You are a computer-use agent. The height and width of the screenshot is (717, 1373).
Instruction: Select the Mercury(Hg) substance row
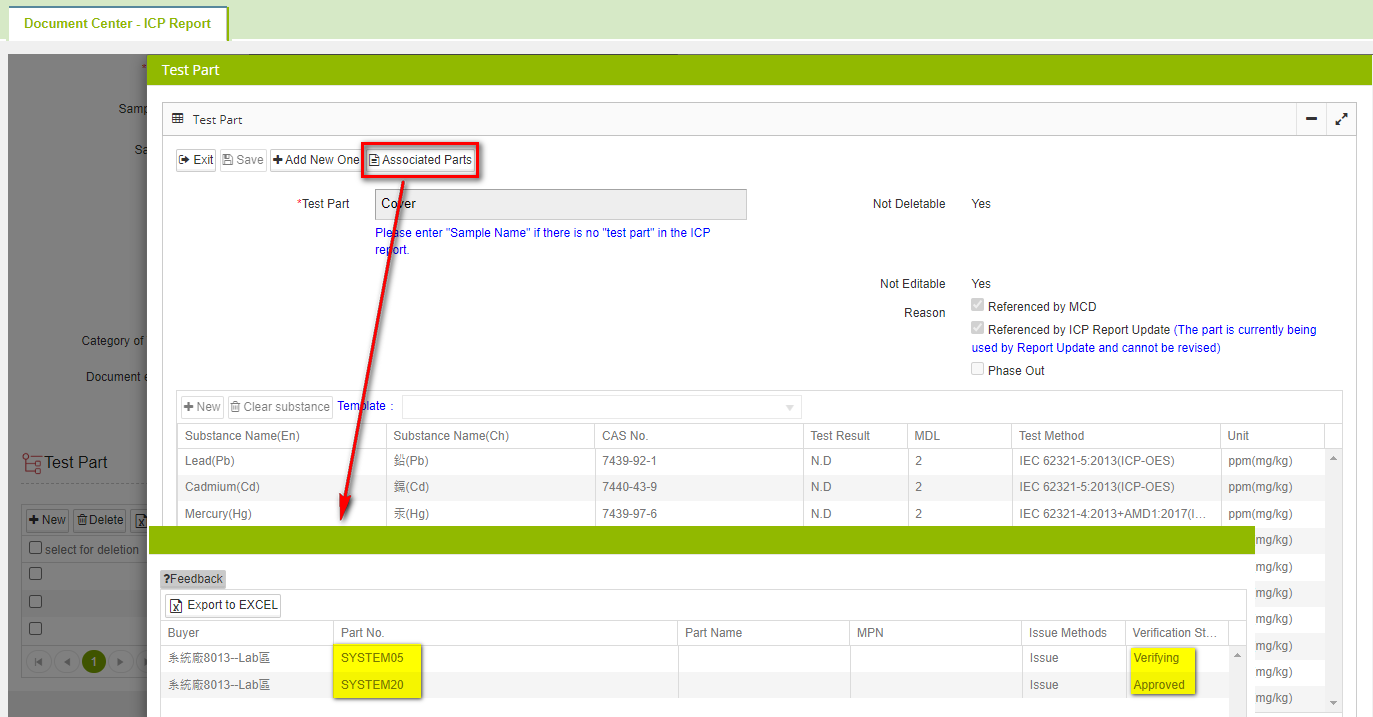(751, 513)
